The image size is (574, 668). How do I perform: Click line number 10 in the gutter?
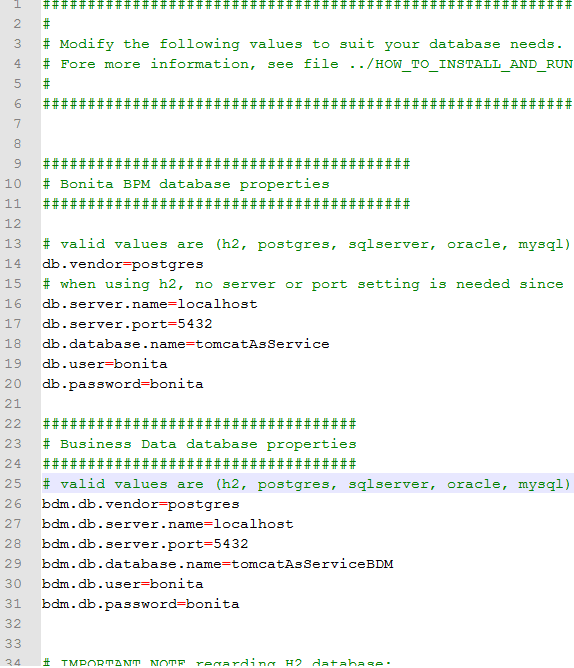click(x=13, y=184)
